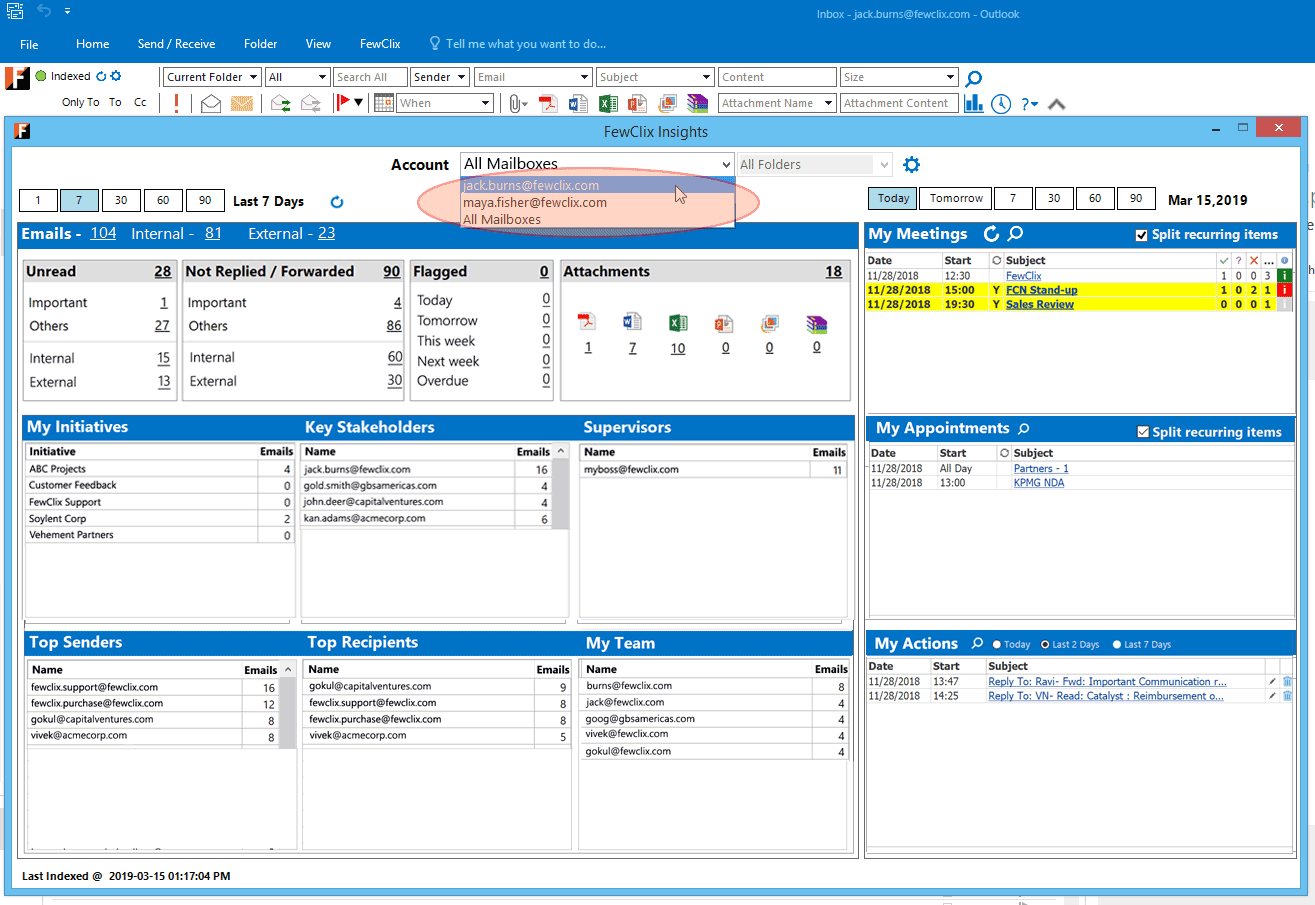
Task: Open the KPMG NDA appointment link
Action: 1038,483
